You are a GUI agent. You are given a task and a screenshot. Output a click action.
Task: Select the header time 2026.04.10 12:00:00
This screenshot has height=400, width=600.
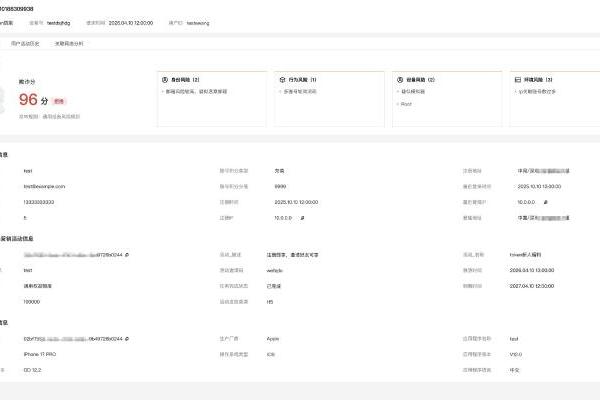pyautogui.click(x=131, y=23)
